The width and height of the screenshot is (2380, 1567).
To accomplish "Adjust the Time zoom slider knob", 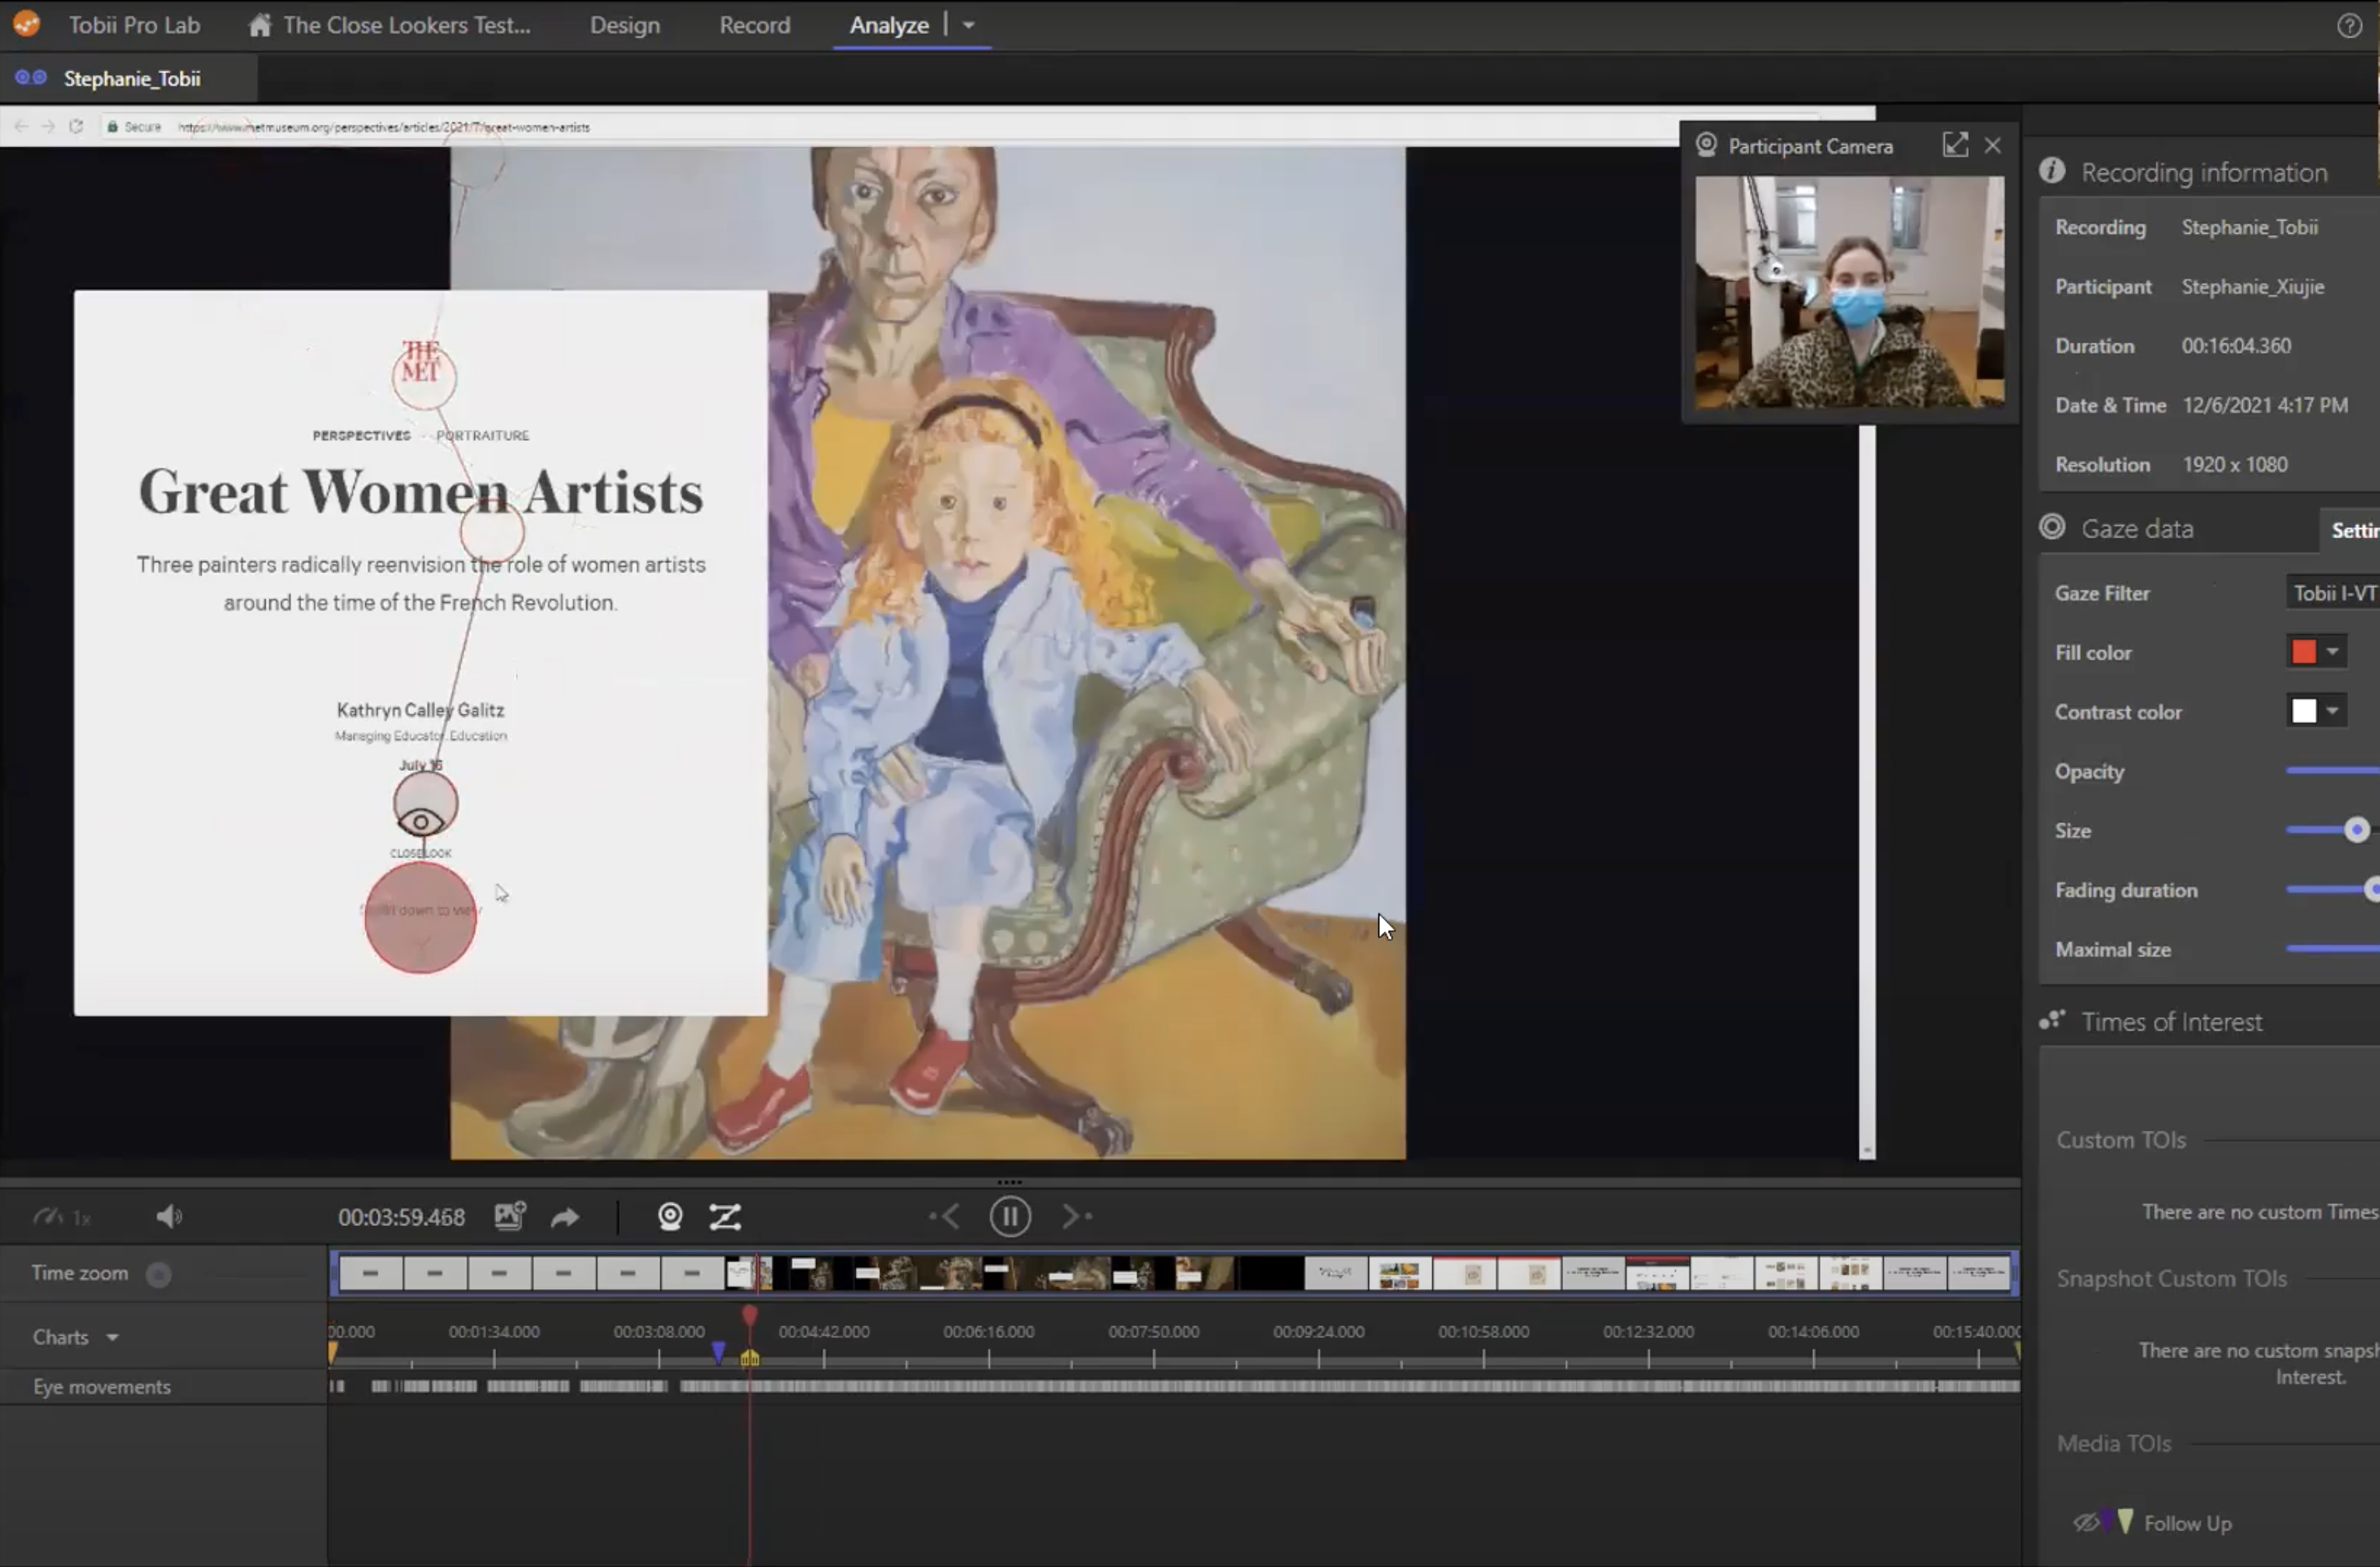I will pos(158,1274).
